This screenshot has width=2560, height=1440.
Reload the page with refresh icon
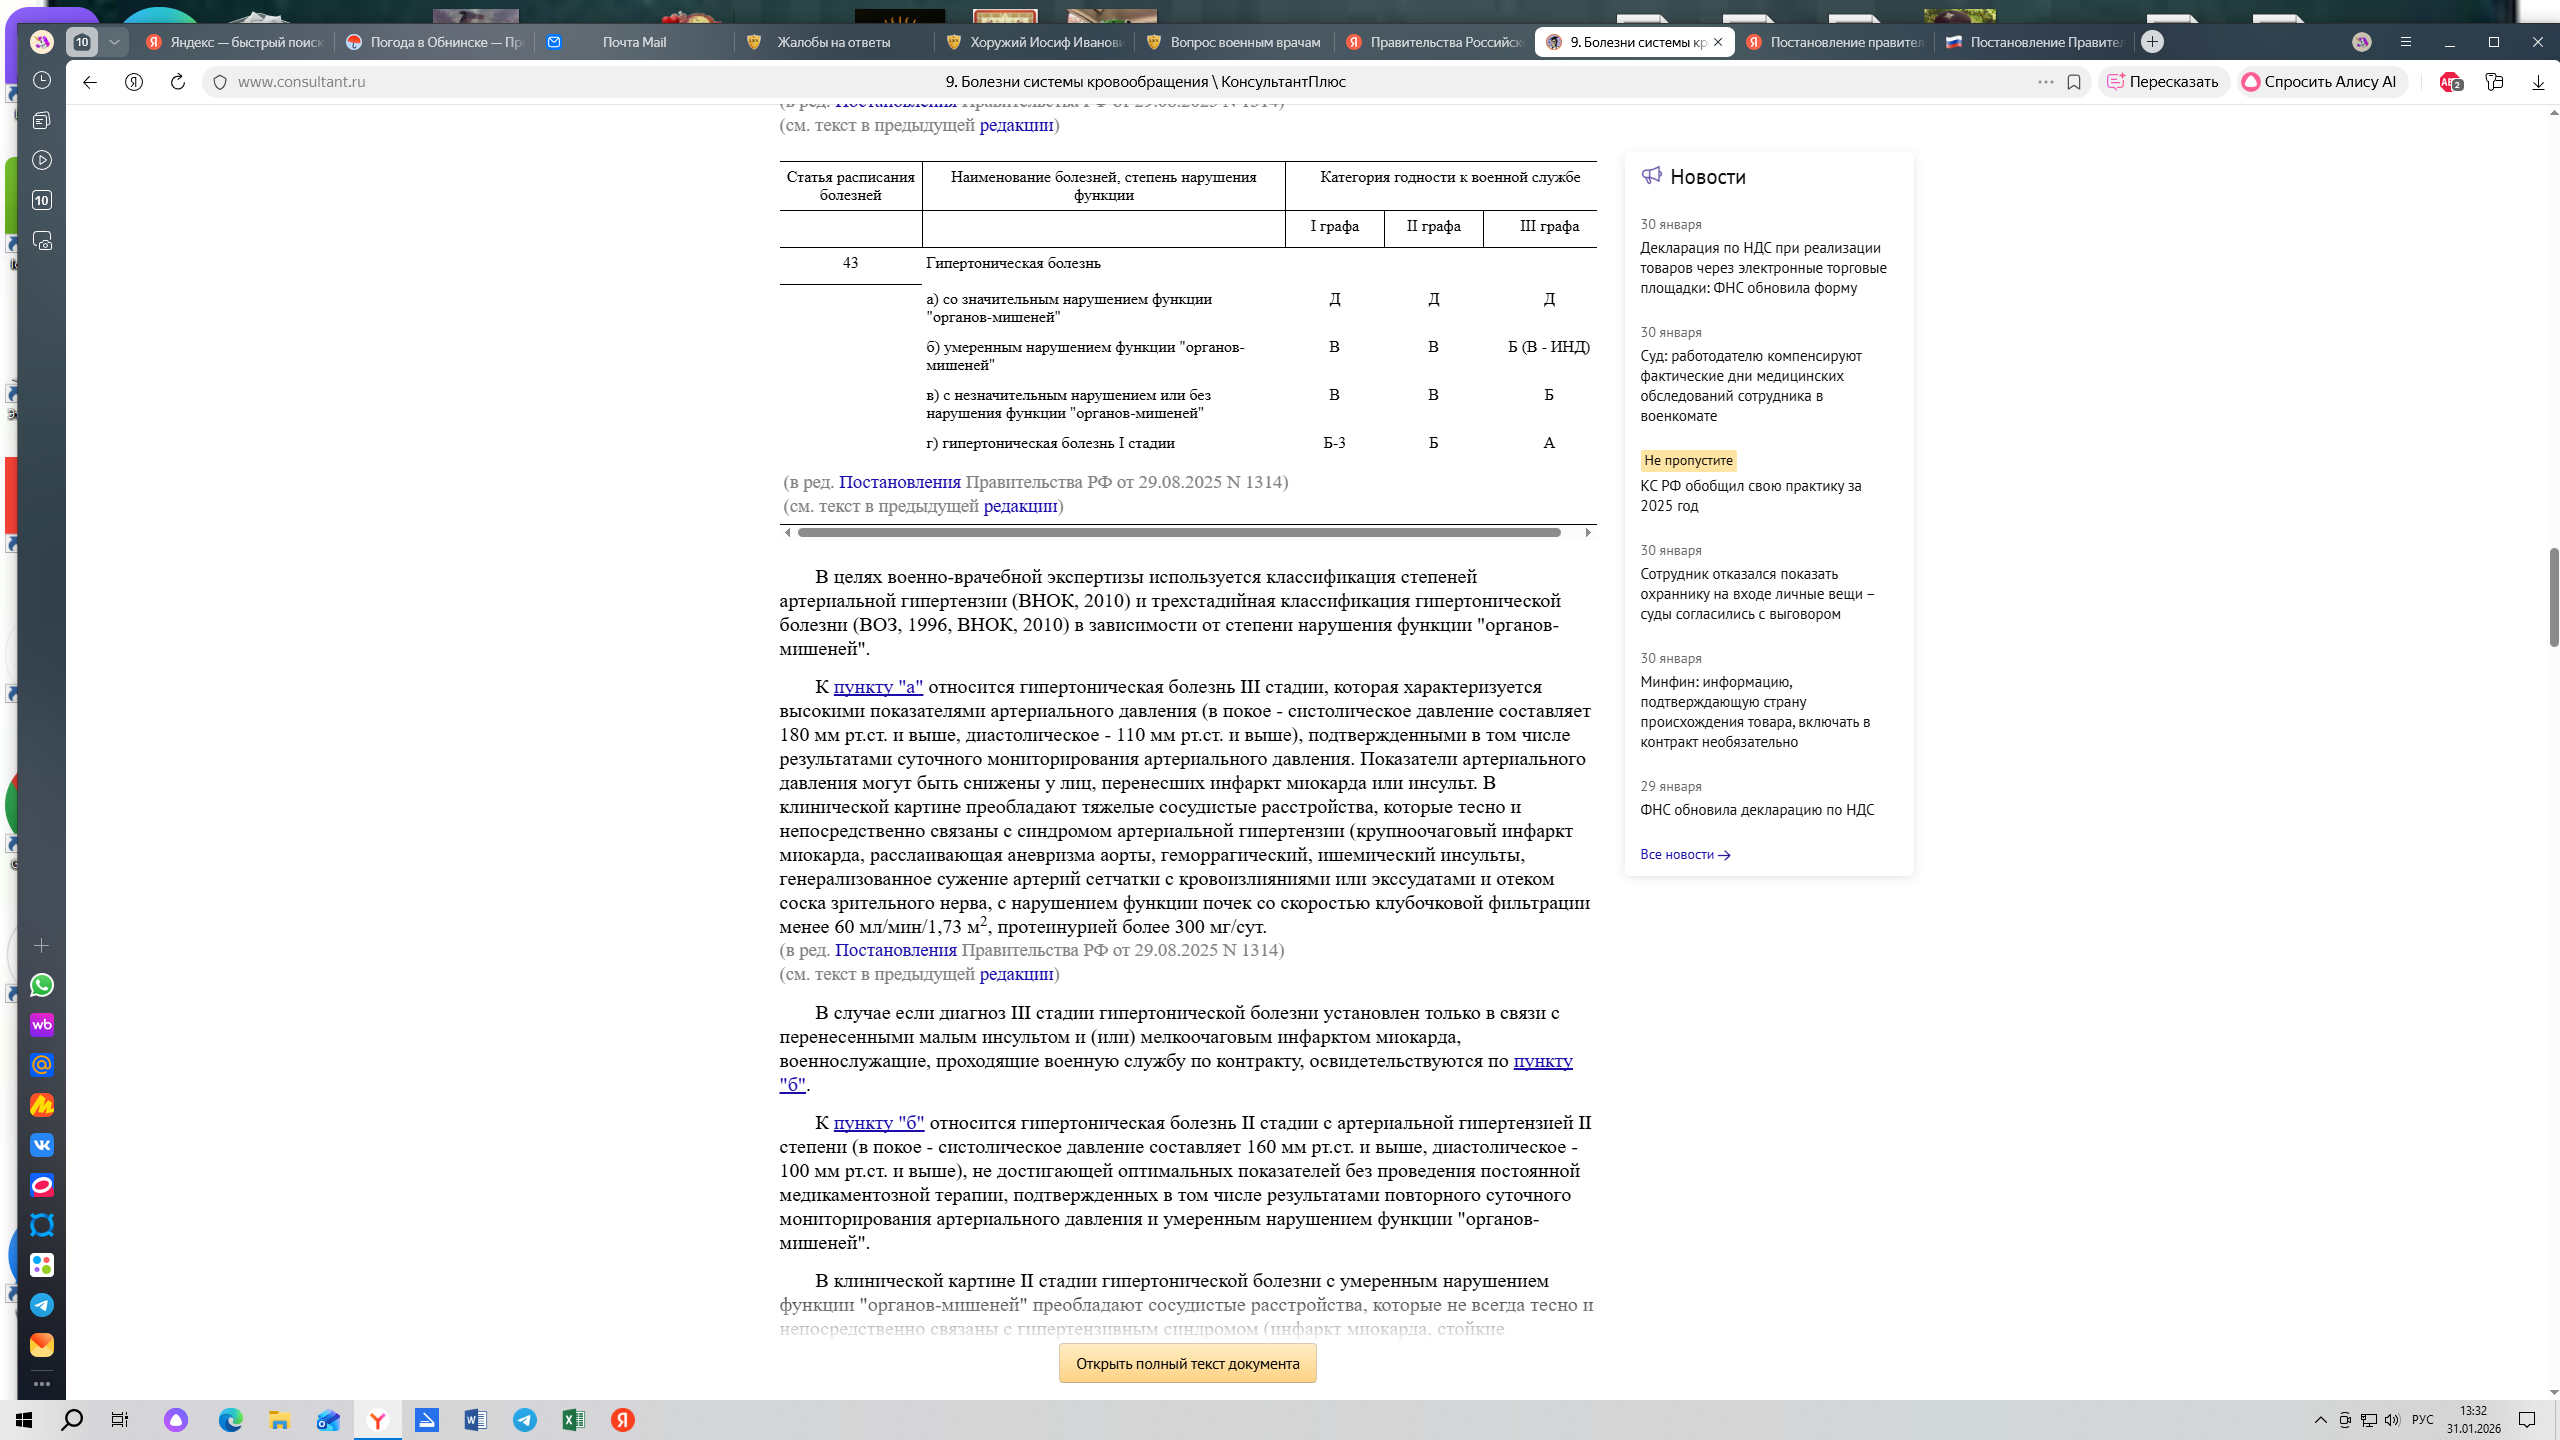(177, 82)
